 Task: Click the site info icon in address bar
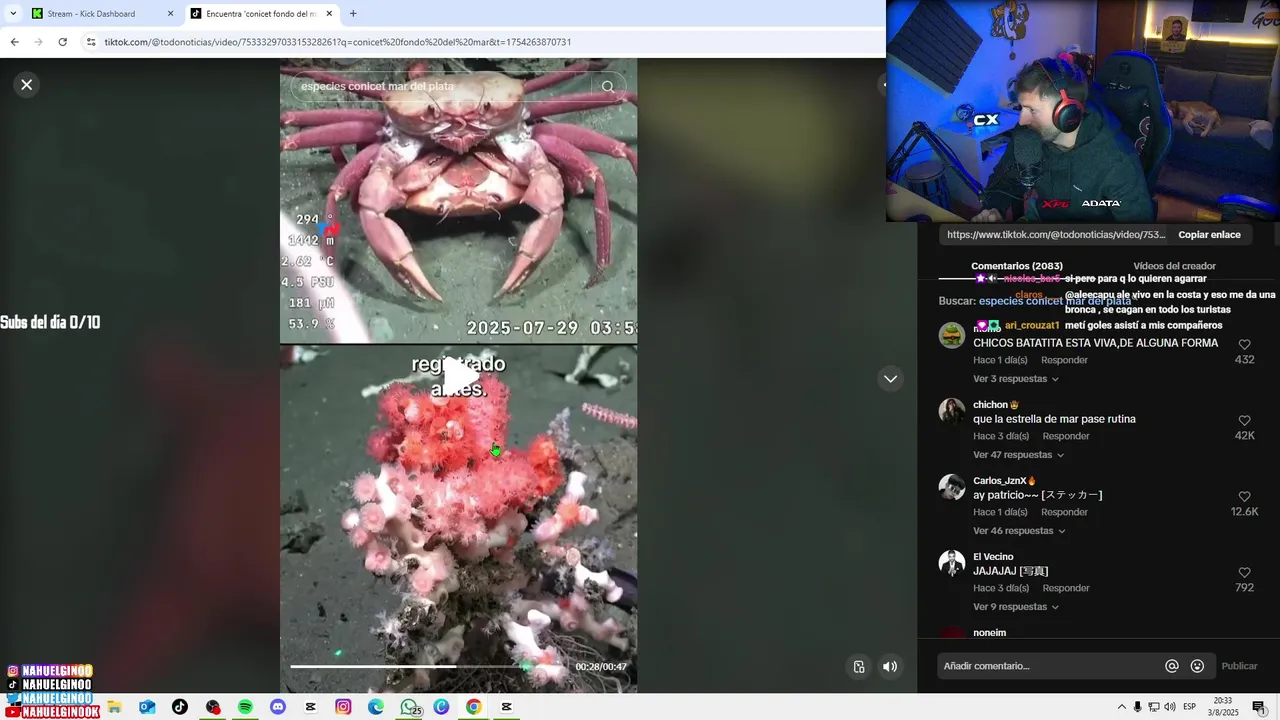tap(91, 42)
